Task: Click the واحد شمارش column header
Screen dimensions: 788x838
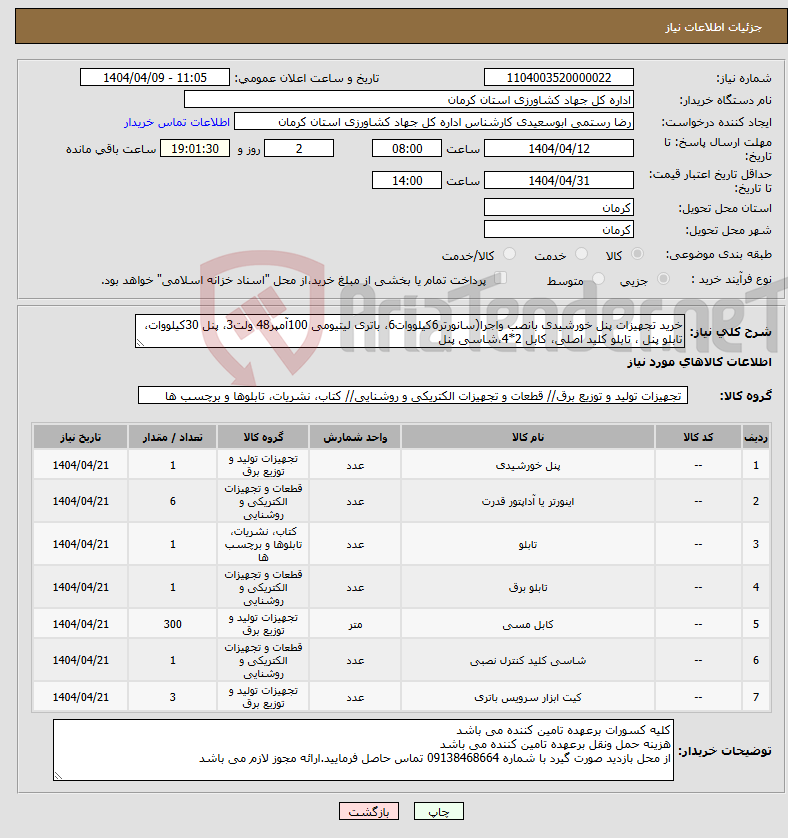Action: (x=355, y=437)
